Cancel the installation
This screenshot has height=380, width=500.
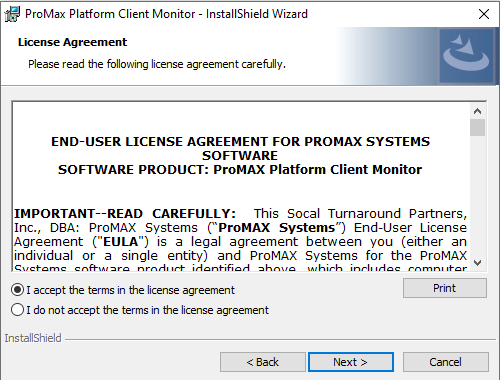click(x=445, y=362)
